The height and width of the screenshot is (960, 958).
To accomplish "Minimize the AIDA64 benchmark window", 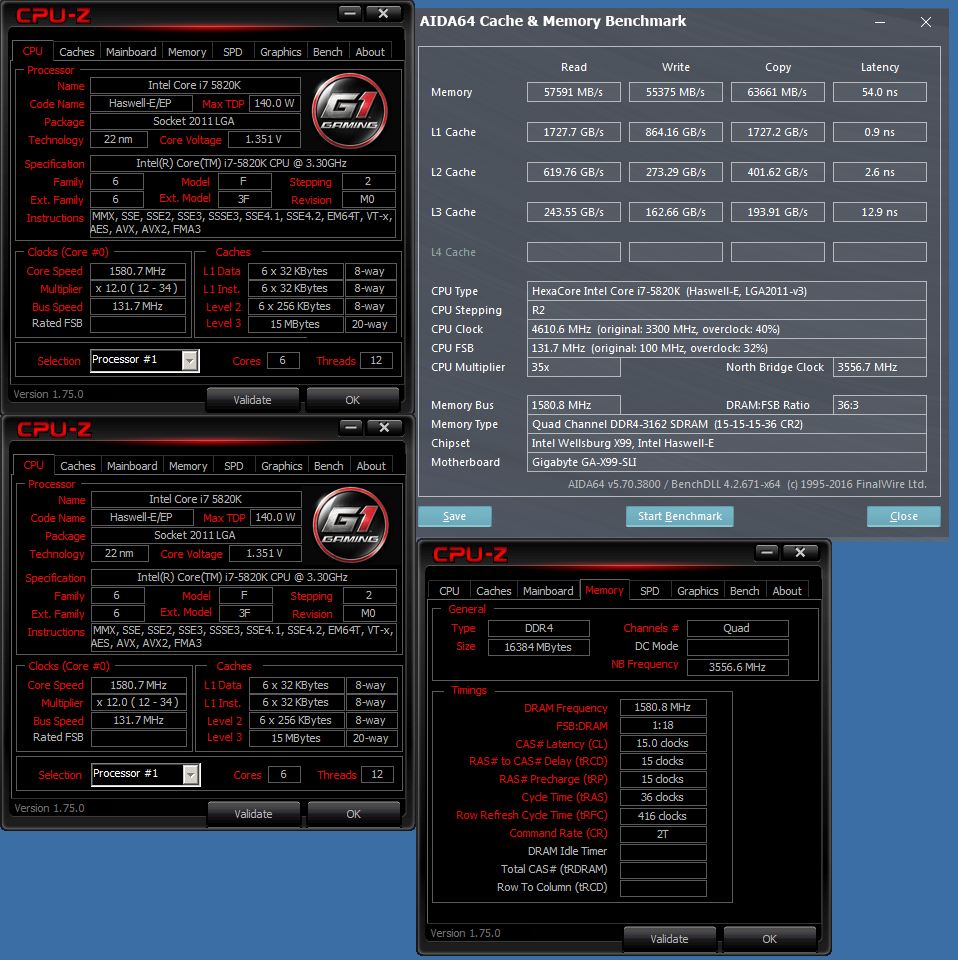I will tap(880, 22).
